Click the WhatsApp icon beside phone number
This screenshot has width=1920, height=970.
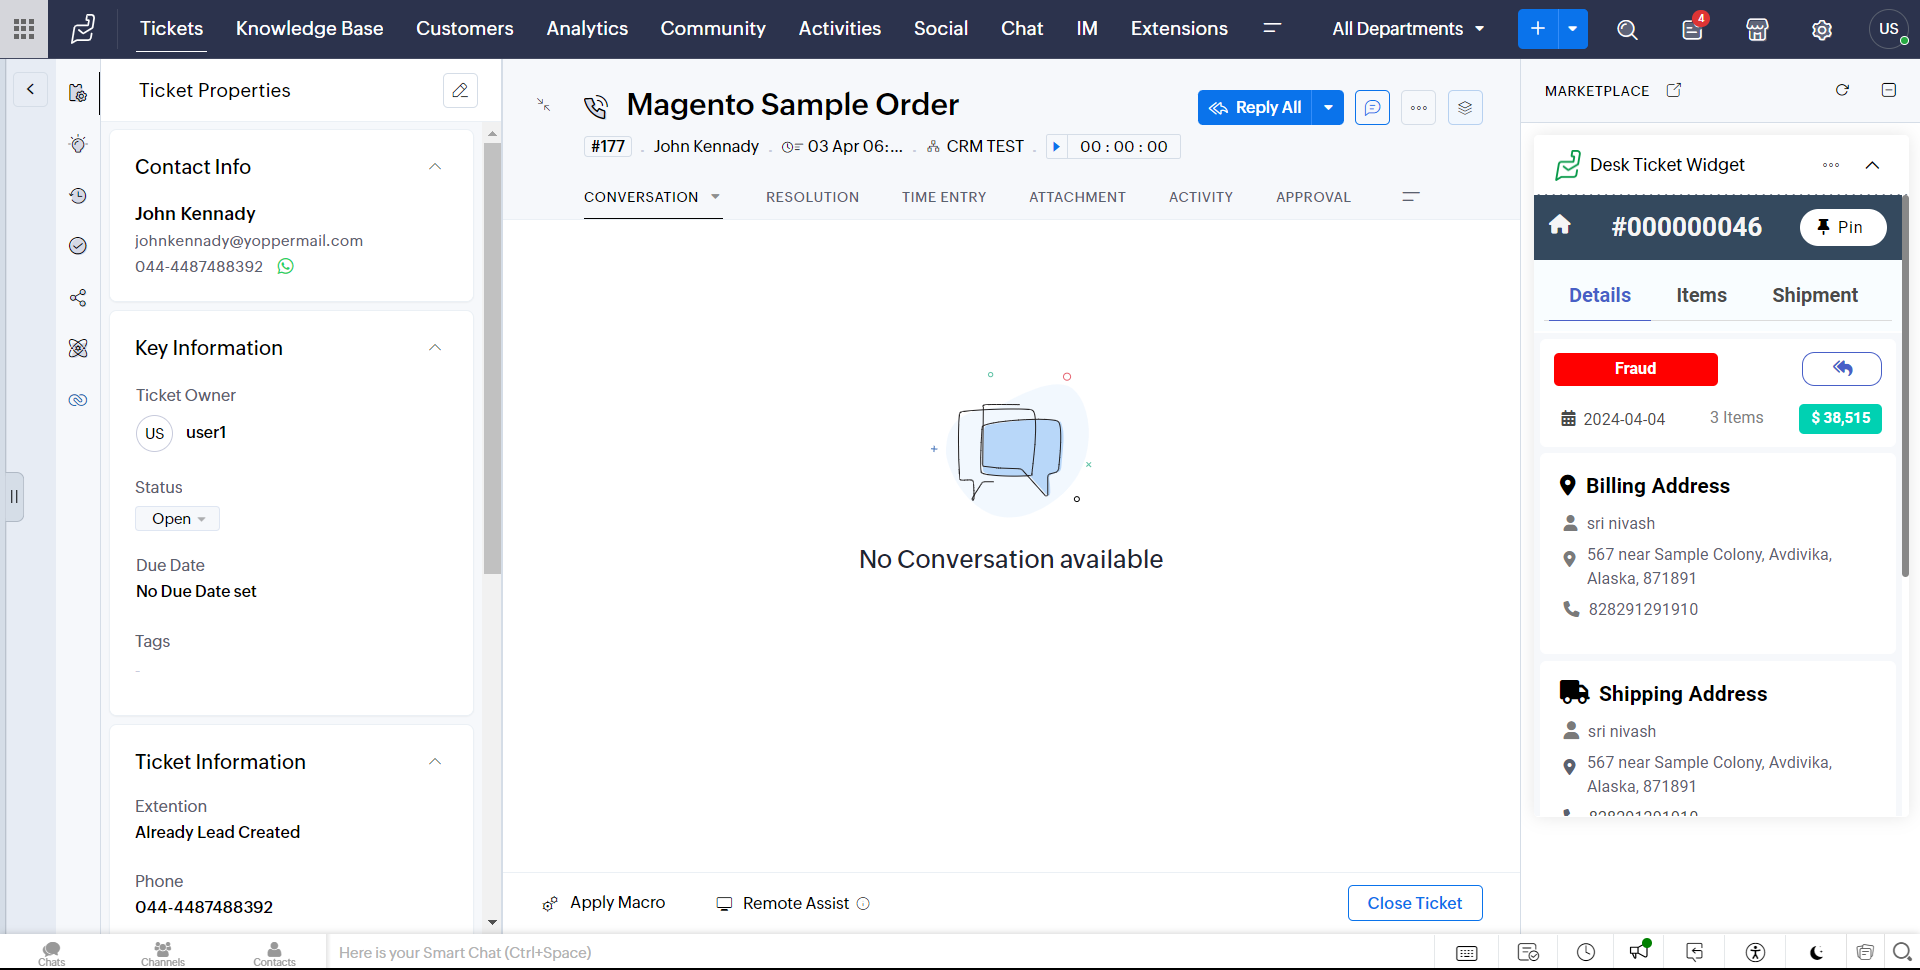point(286,266)
